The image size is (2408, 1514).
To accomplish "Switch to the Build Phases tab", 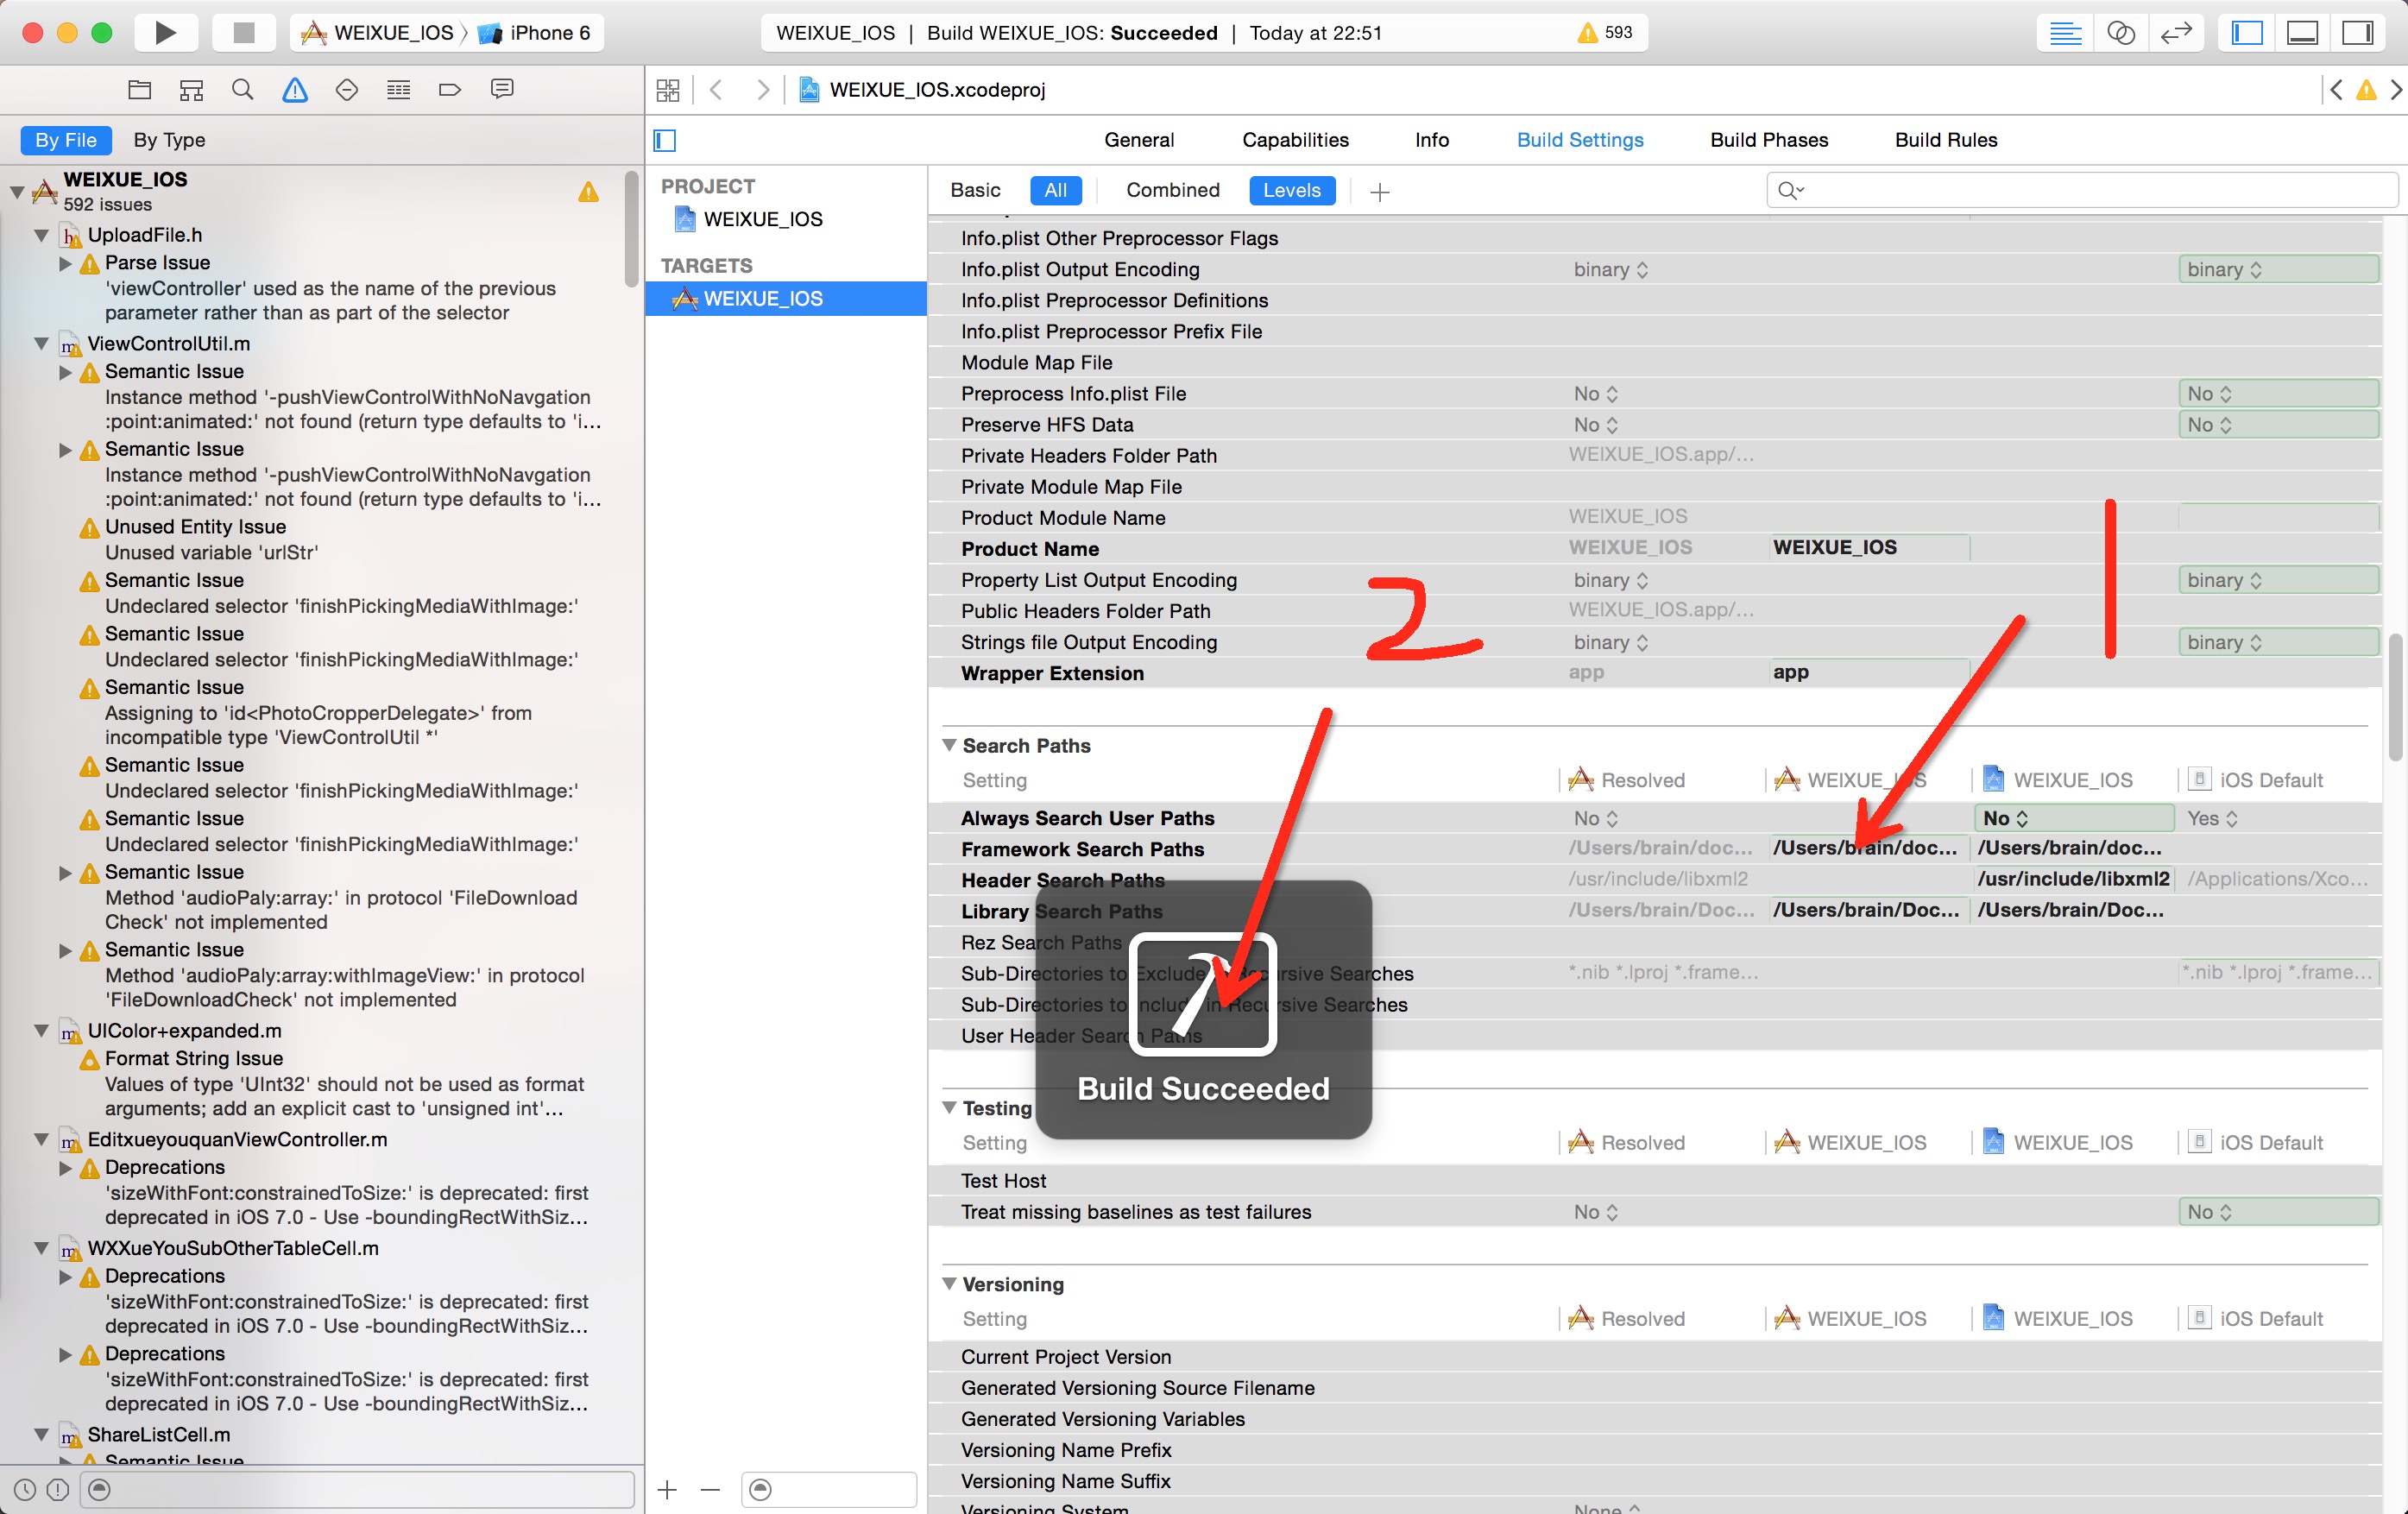I will pyautogui.click(x=1768, y=140).
